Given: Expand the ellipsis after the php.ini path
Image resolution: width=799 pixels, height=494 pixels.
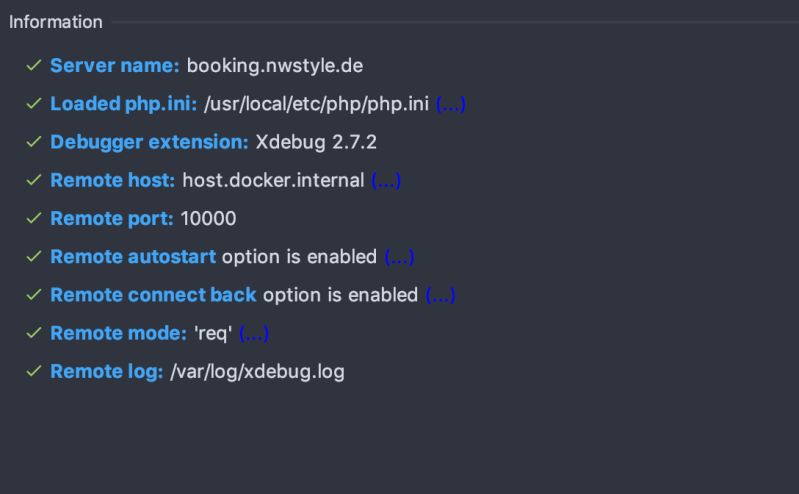Looking at the screenshot, I should pyautogui.click(x=450, y=104).
